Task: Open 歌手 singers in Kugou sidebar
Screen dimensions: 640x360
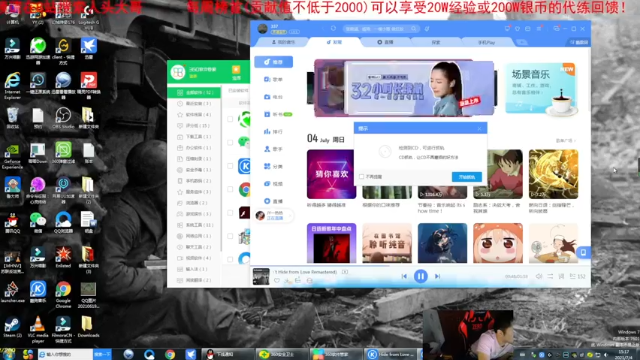Action: point(273,149)
